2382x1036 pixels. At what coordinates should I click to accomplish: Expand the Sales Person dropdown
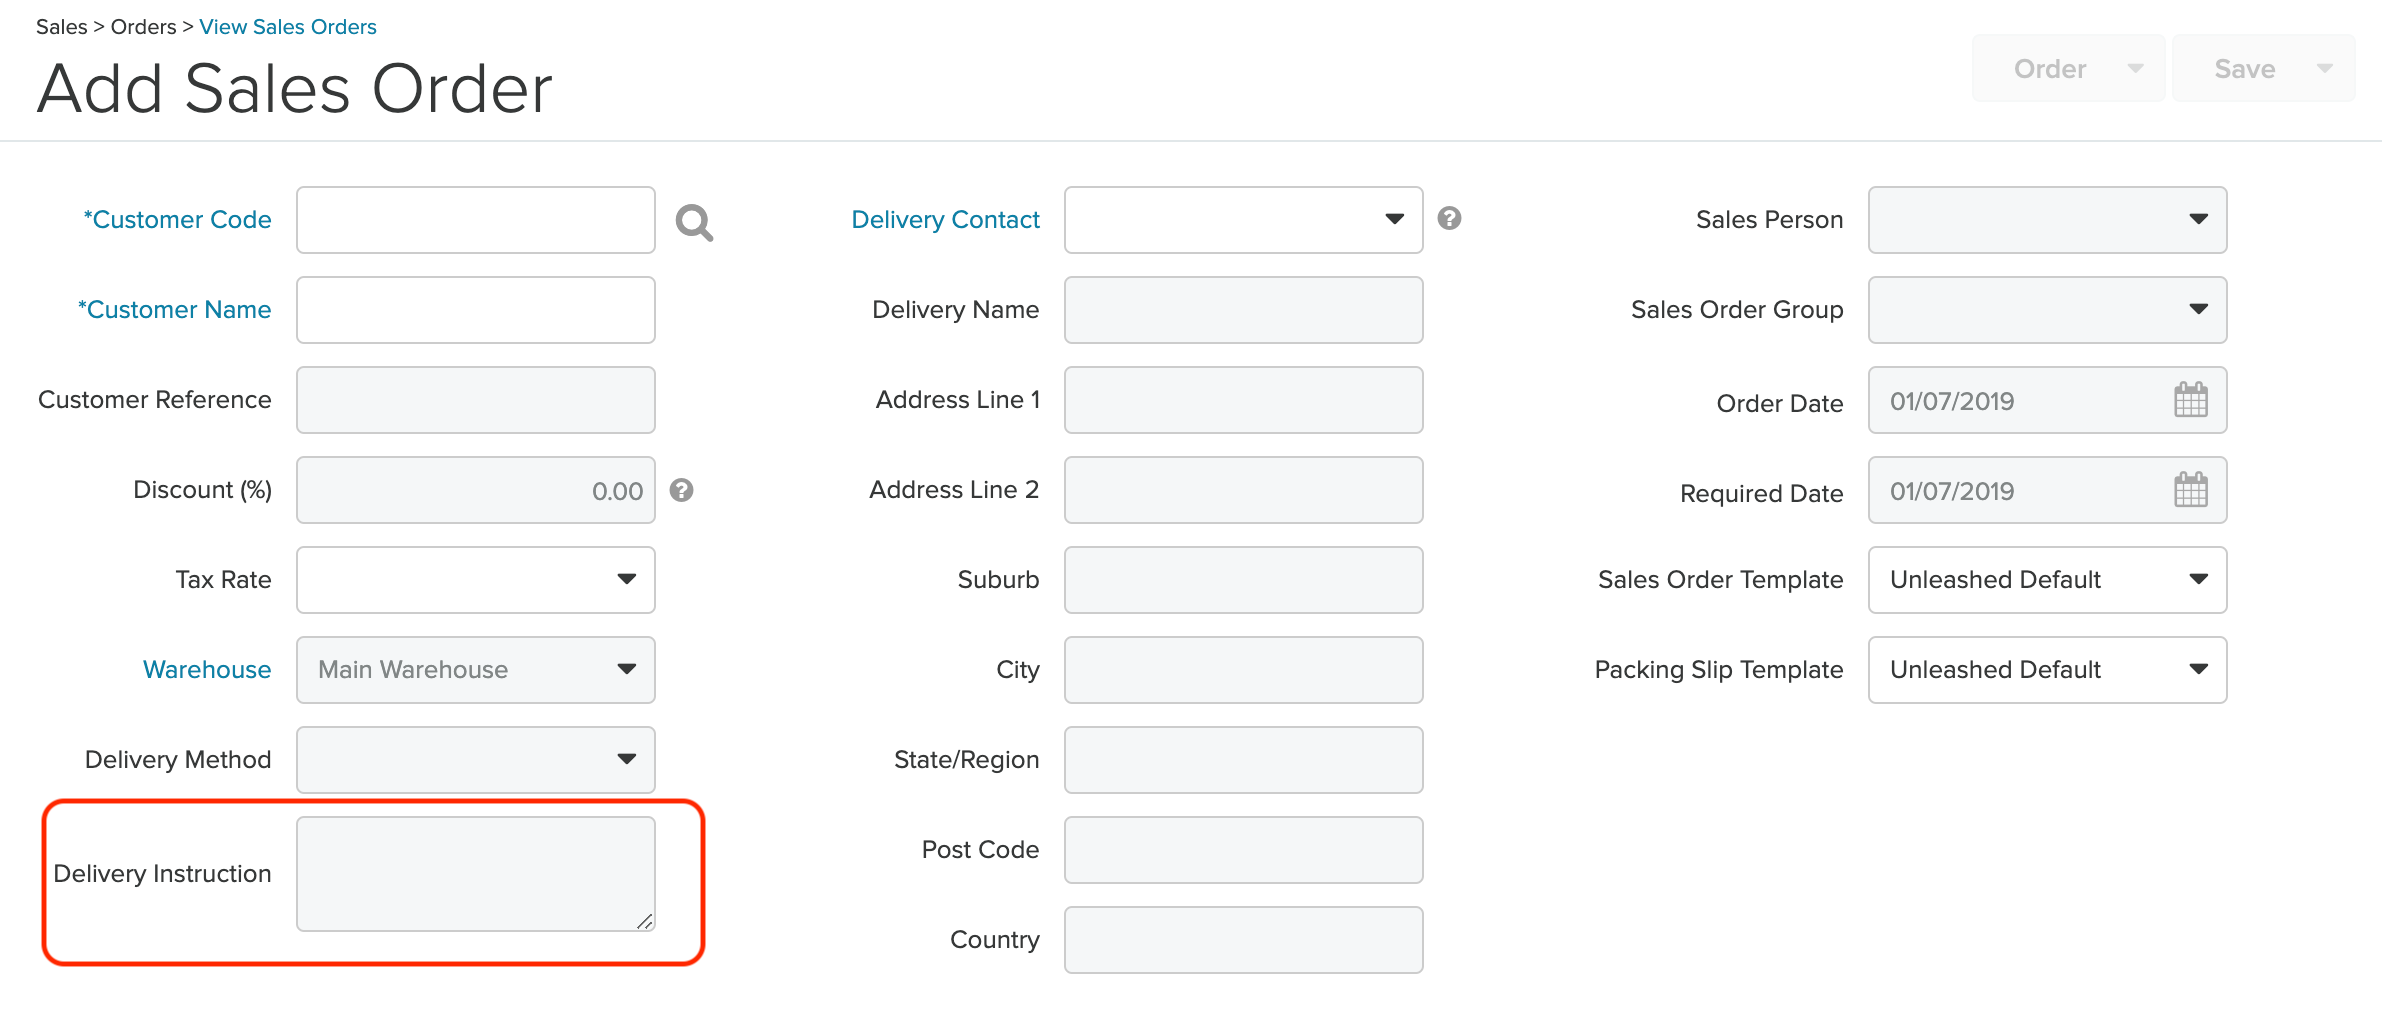point(2198,219)
